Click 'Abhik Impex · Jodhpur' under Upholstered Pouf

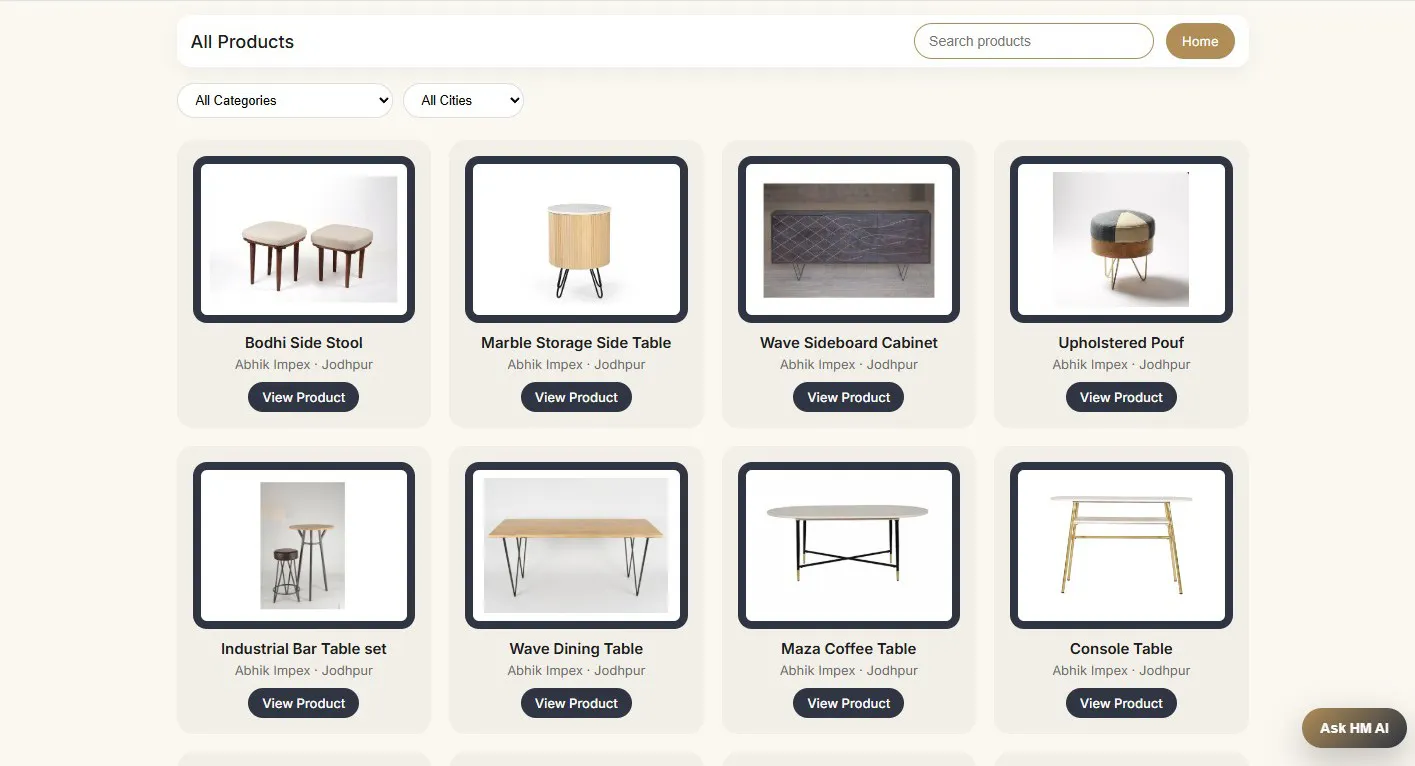[1121, 365]
